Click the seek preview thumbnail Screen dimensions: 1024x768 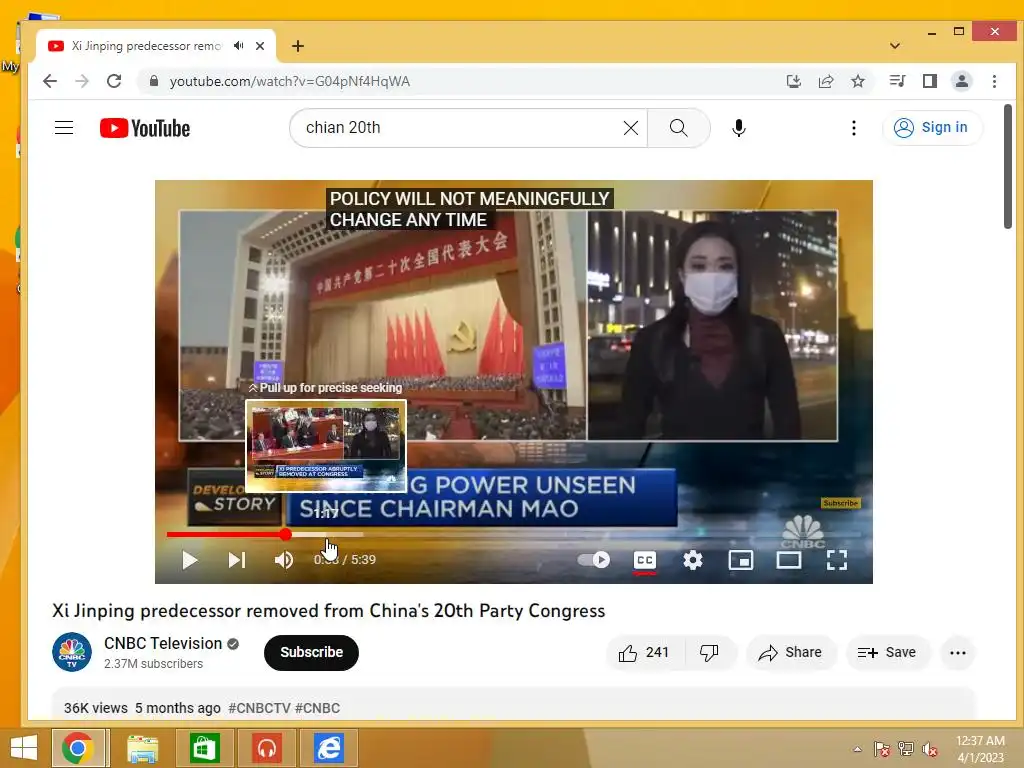[326, 445]
